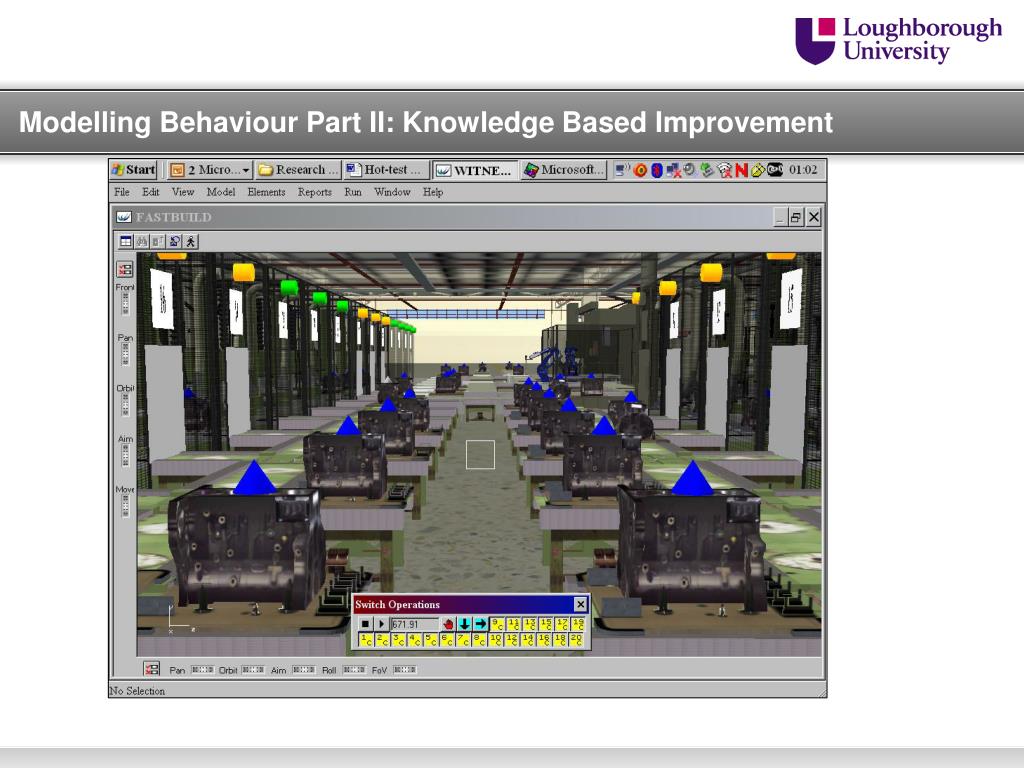Screen dimensions: 1024x768
Task: Toggle switch 8C in Switch Operations
Action: point(480,640)
